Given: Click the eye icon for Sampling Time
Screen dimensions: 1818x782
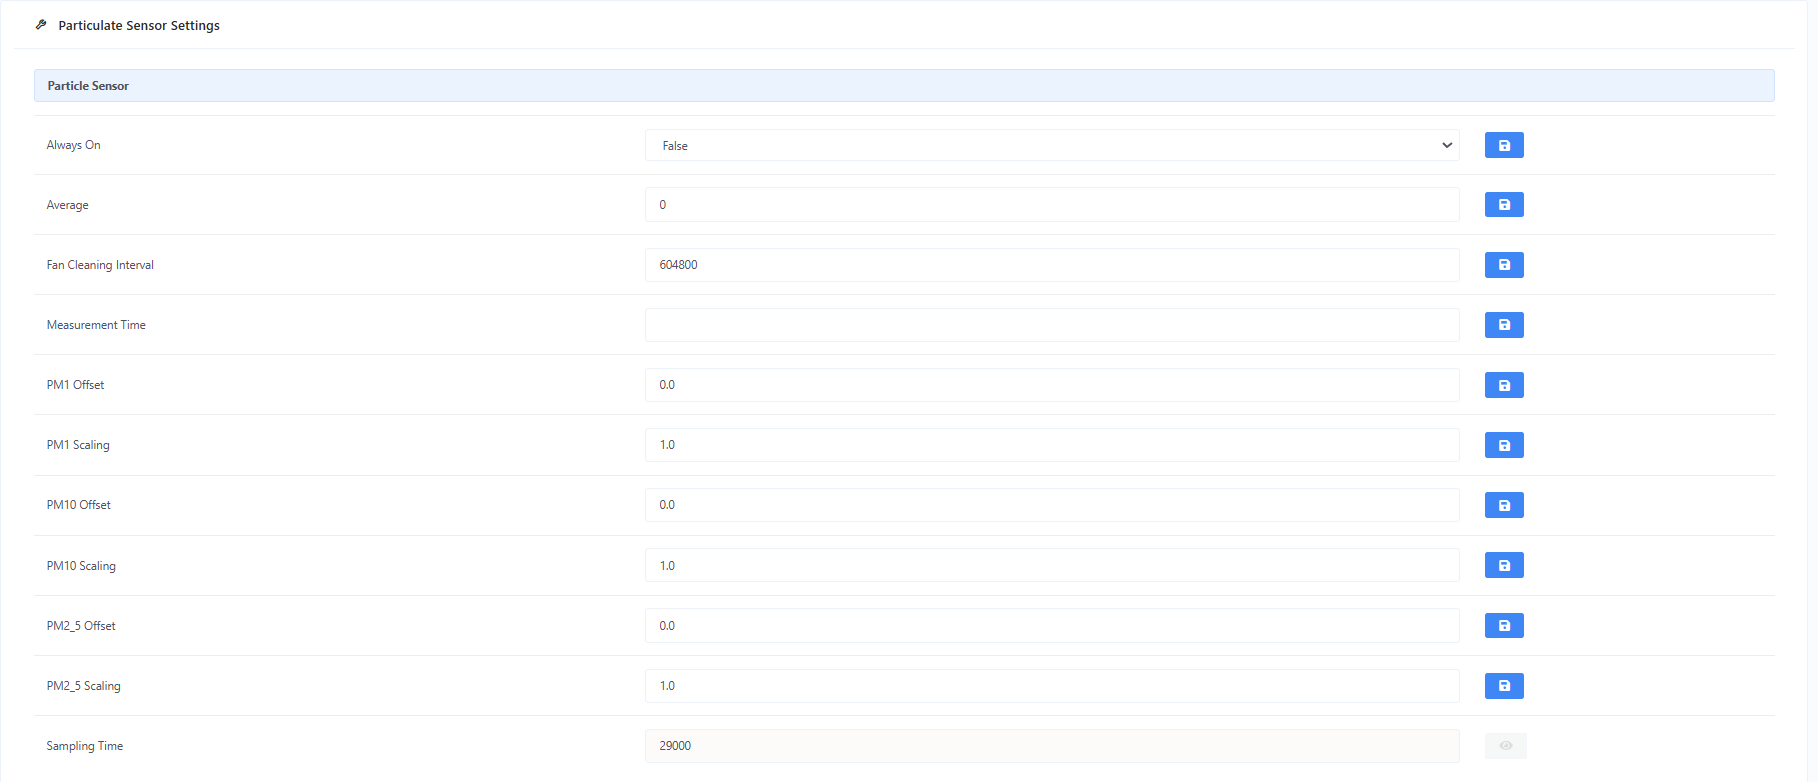Looking at the screenshot, I should click(x=1505, y=746).
